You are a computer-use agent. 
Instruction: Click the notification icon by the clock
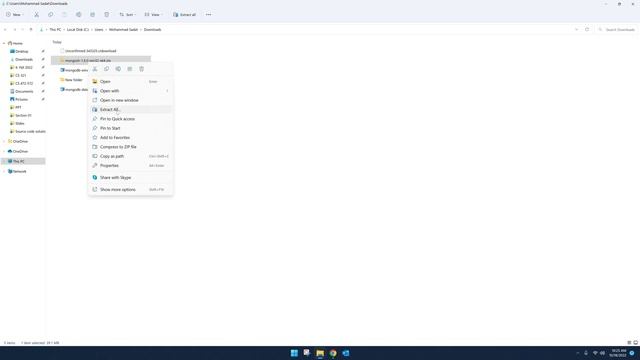point(632,353)
